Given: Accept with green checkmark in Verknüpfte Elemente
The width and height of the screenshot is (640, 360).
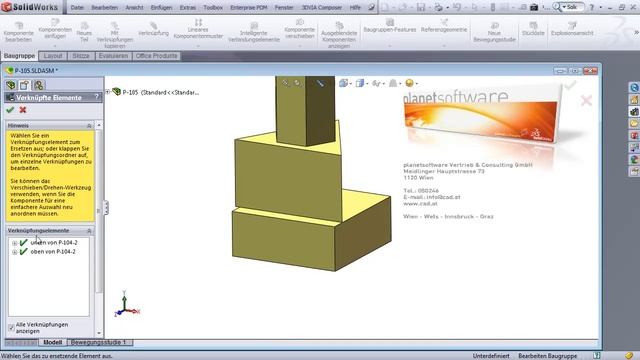Looking at the screenshot, I should click(10, 110).
